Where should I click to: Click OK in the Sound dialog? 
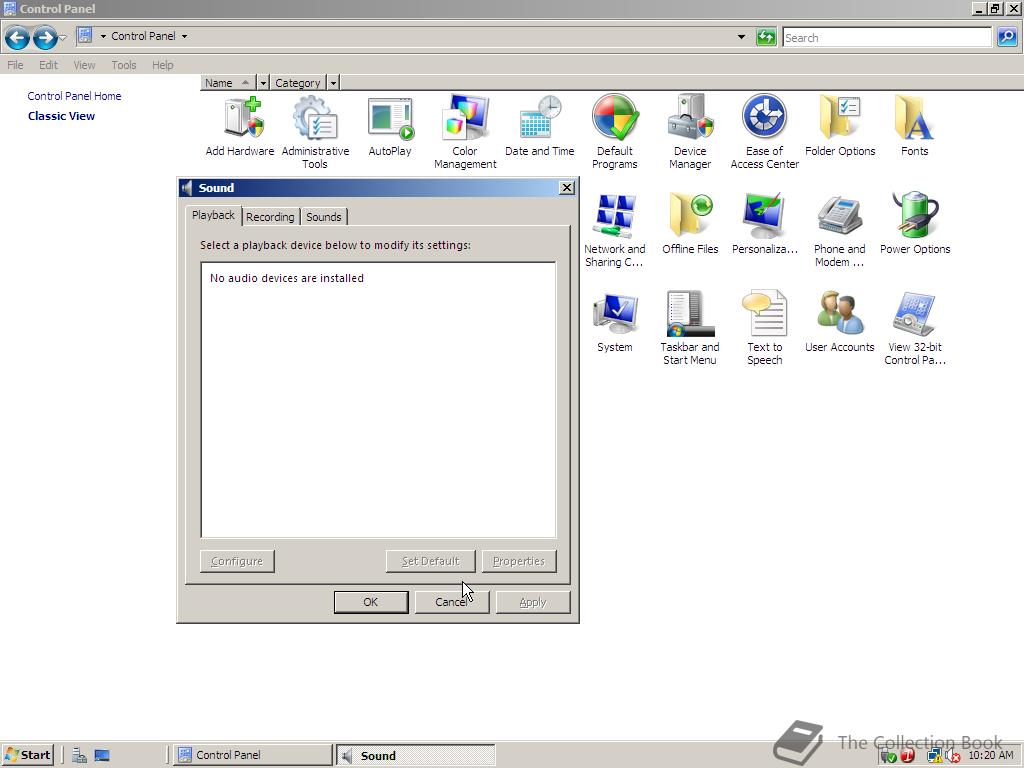[370, 602]
